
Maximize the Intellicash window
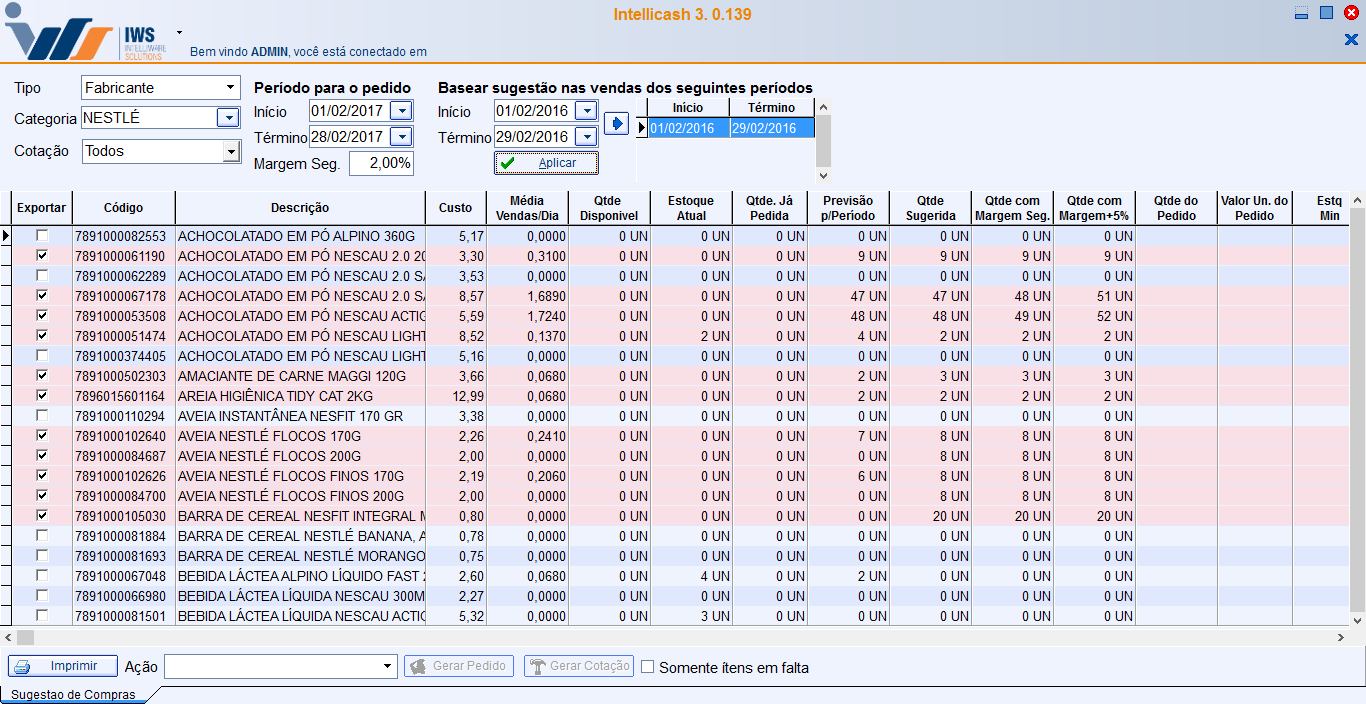1326,13
